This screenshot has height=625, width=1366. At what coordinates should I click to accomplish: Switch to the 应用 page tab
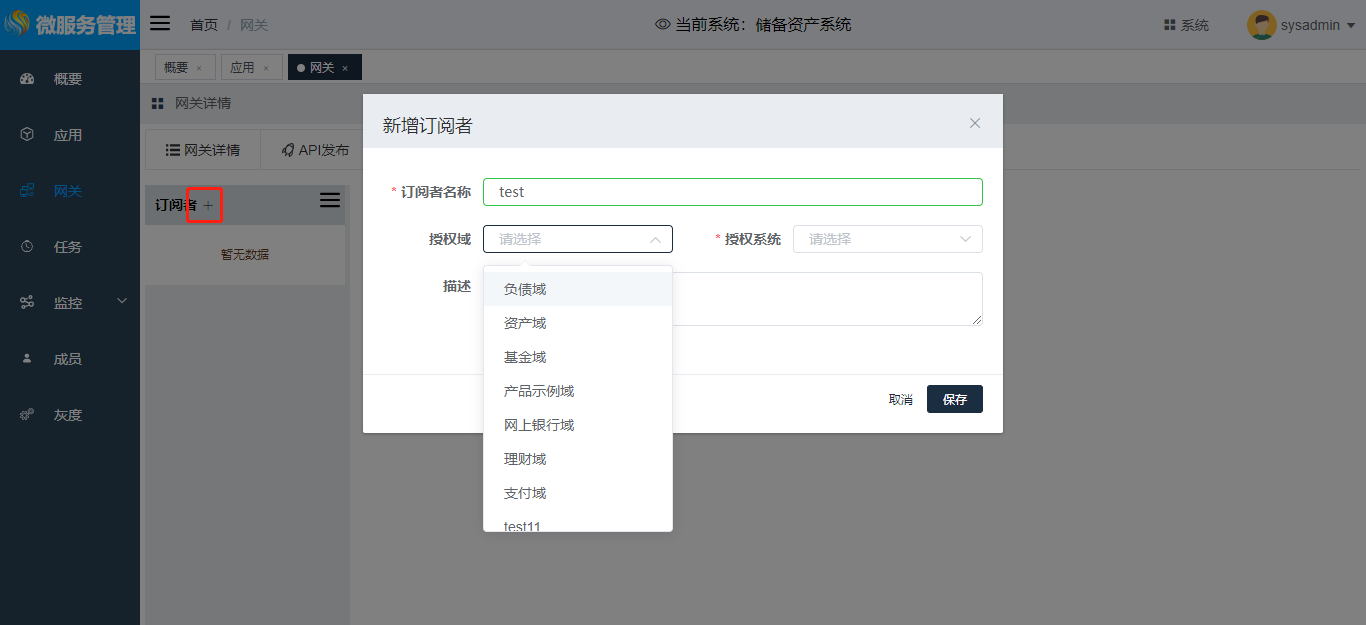pyautogui.click(x=242, y=67)
